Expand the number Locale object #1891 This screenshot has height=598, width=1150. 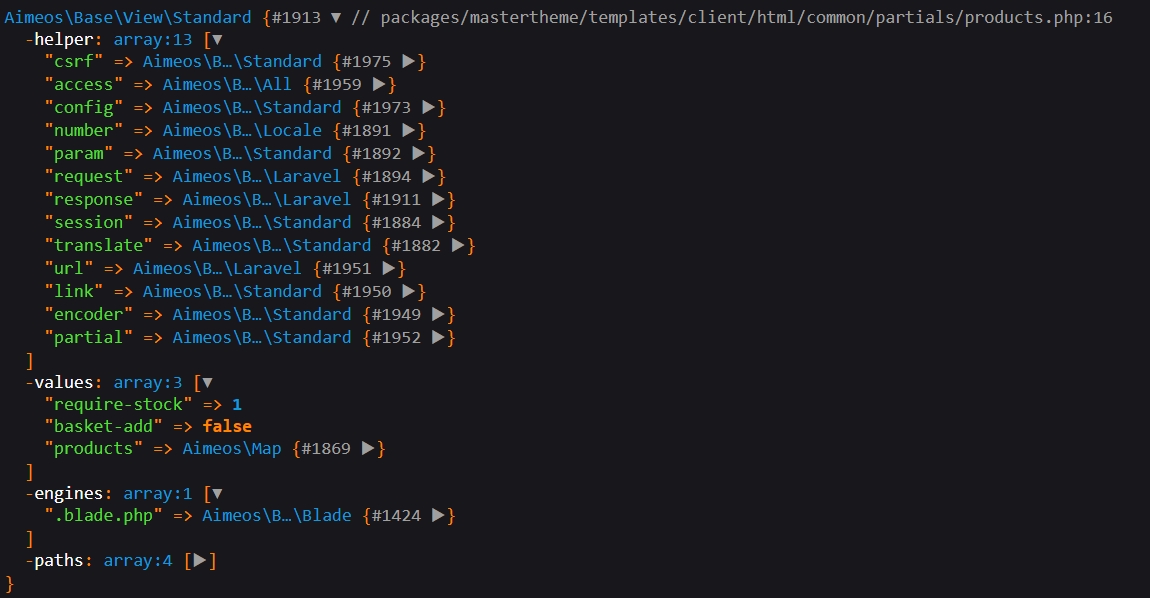[x=409, y=131]
